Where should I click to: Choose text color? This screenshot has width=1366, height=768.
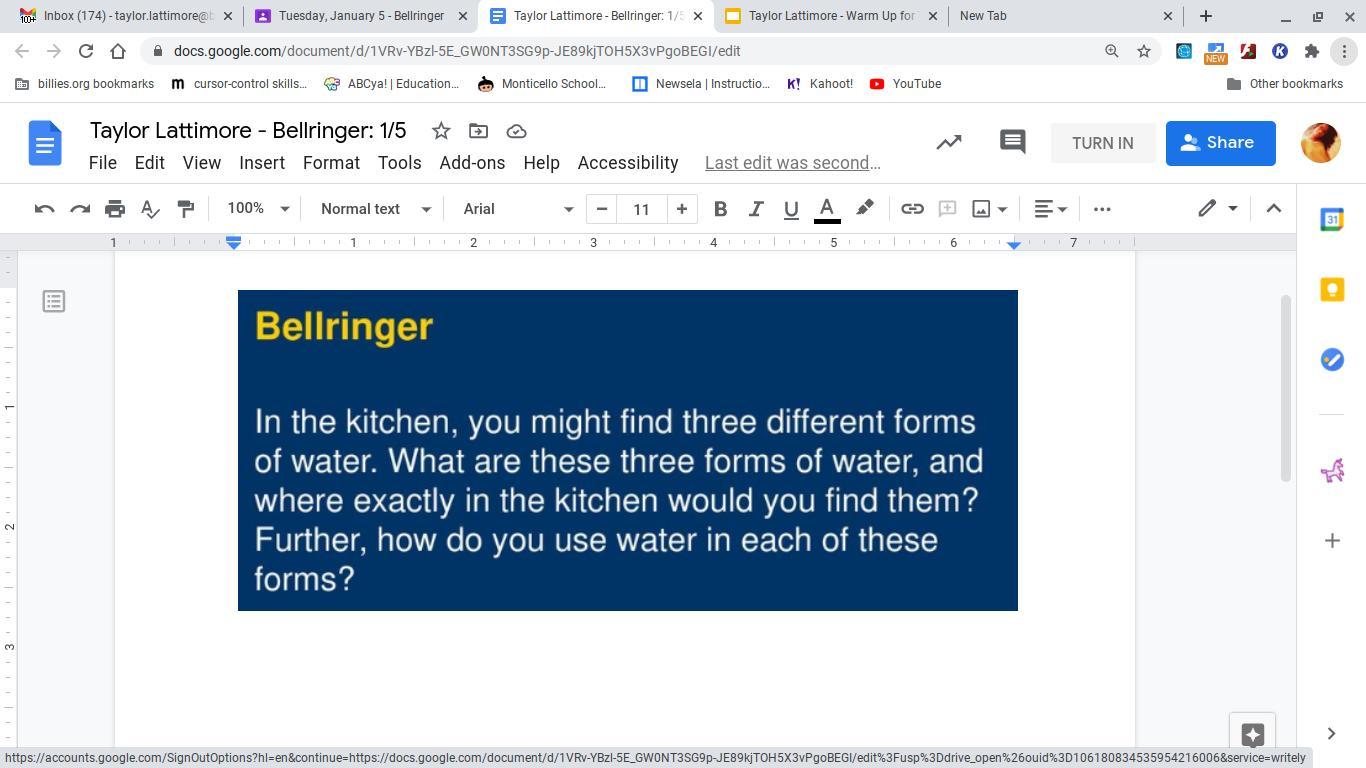[x=827, y=209]
